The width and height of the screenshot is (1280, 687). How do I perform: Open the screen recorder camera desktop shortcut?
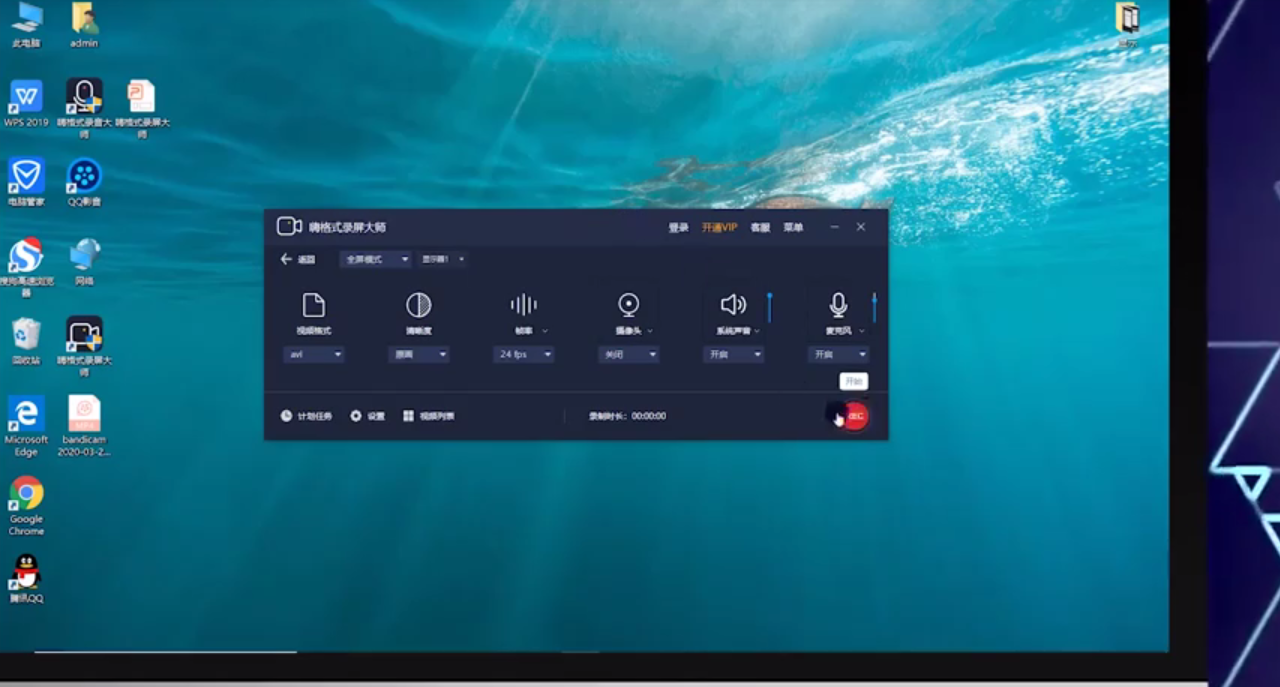[x=84, y=346]
